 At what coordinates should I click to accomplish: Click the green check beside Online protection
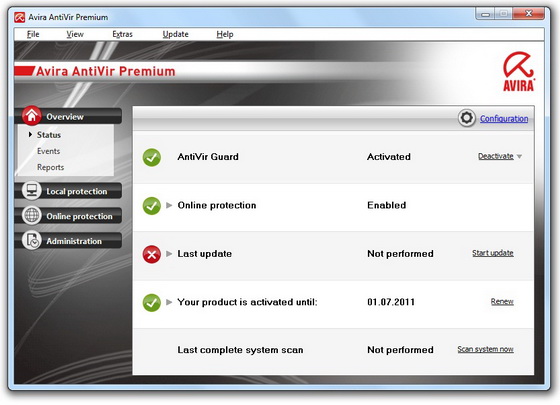point(152,206)
